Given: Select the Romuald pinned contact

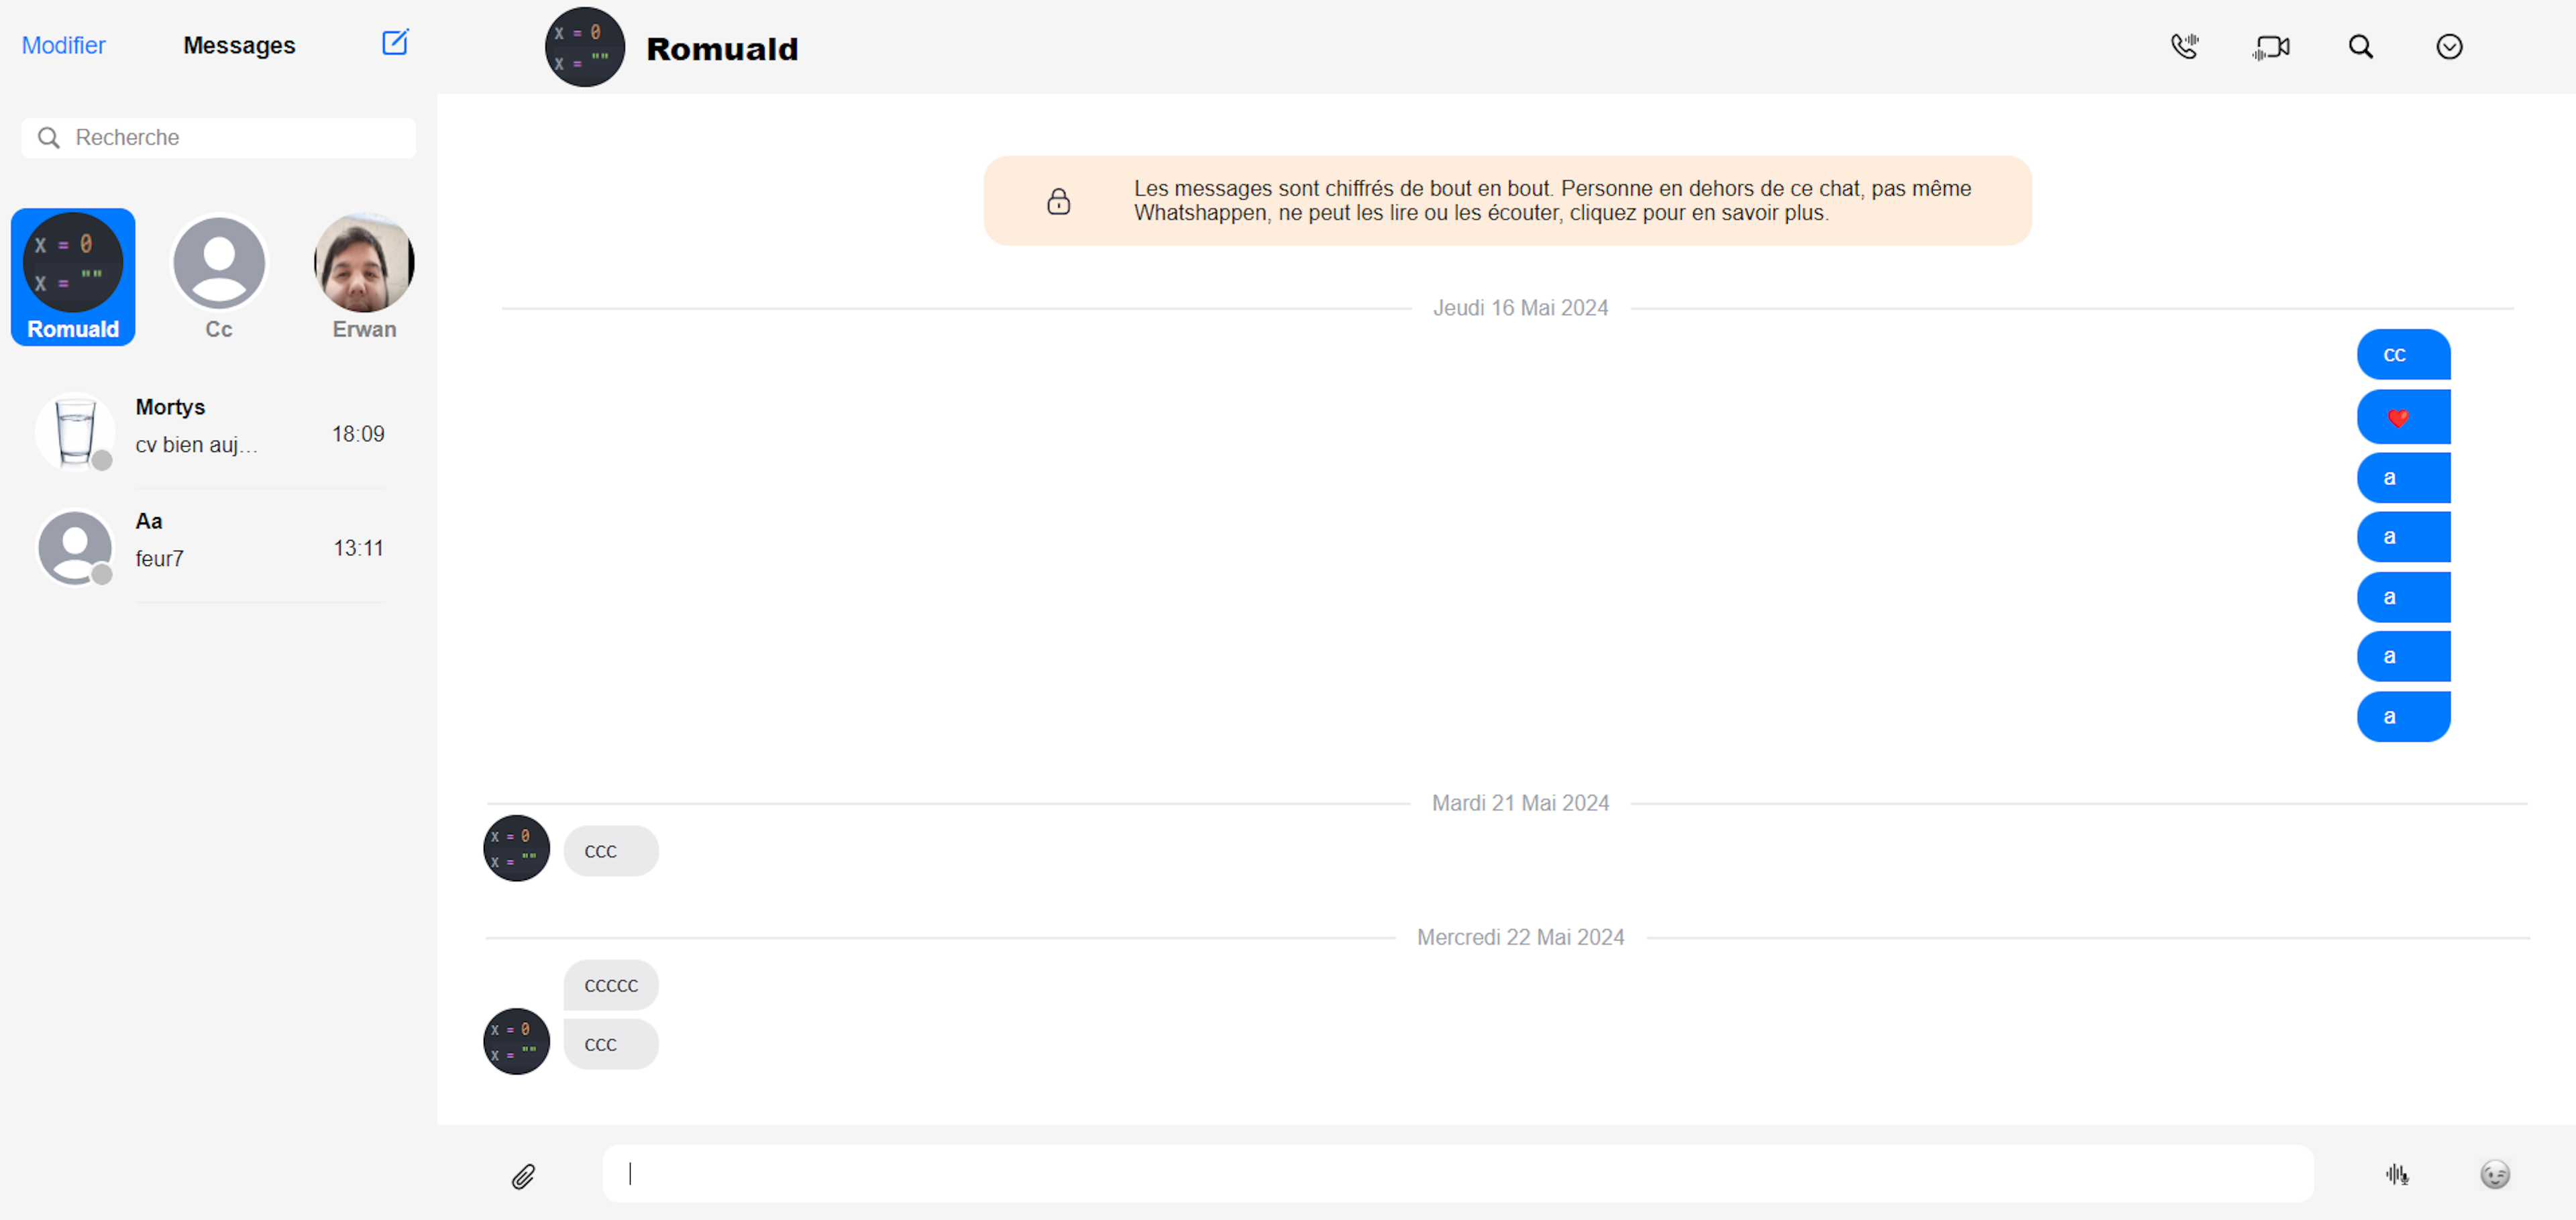Looking at the screenshot, I should coord(73,276).
